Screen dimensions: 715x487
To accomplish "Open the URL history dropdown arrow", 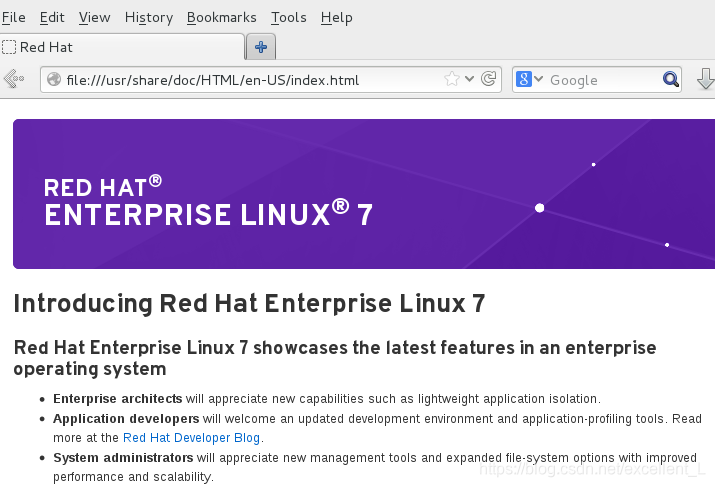I will click(x=469, y=79).
